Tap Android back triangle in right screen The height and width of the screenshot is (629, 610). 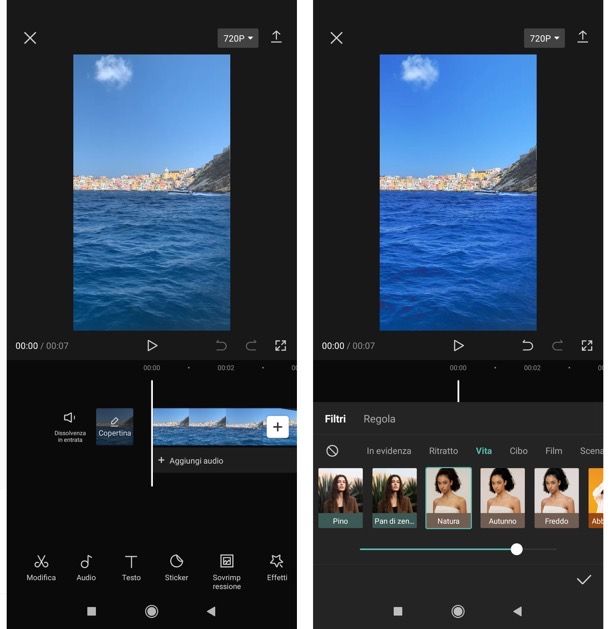[518, 611]
